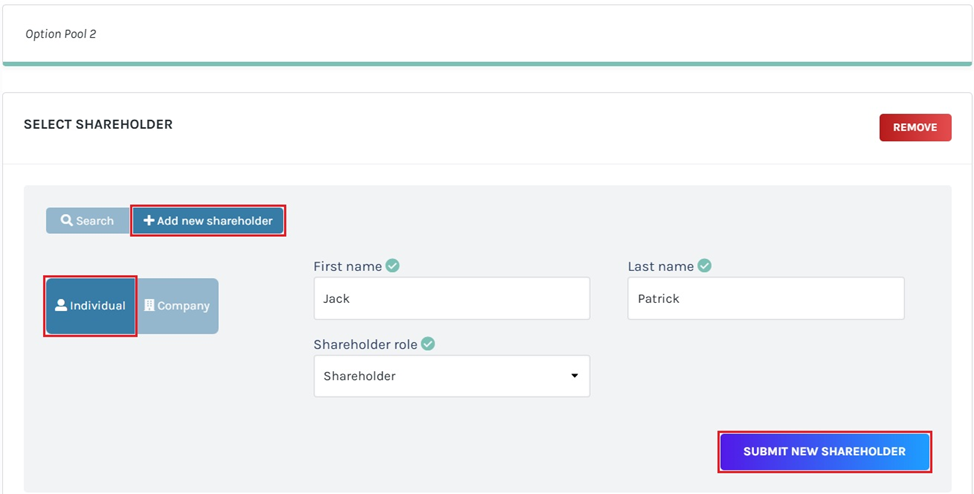Click the Shareholder role label text
The width and height of the screenshot is (974, 494).
tap(365, 344)
